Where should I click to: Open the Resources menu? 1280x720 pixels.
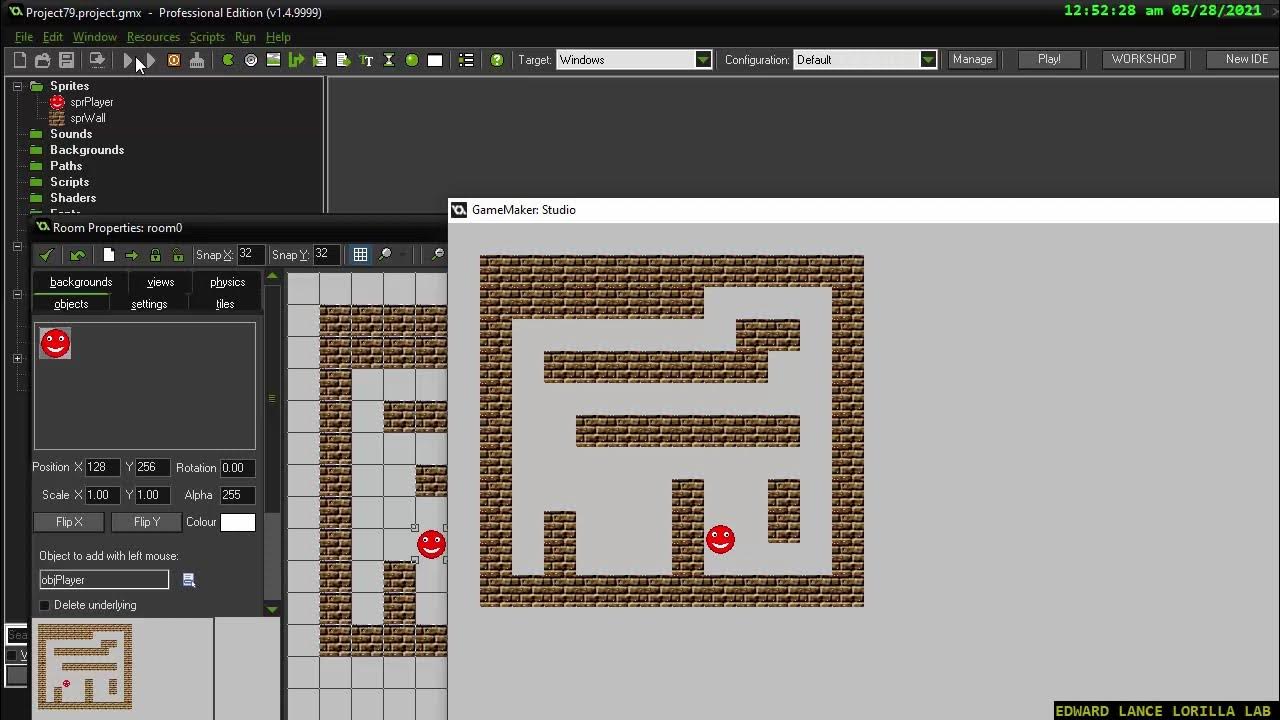[153, 37]
